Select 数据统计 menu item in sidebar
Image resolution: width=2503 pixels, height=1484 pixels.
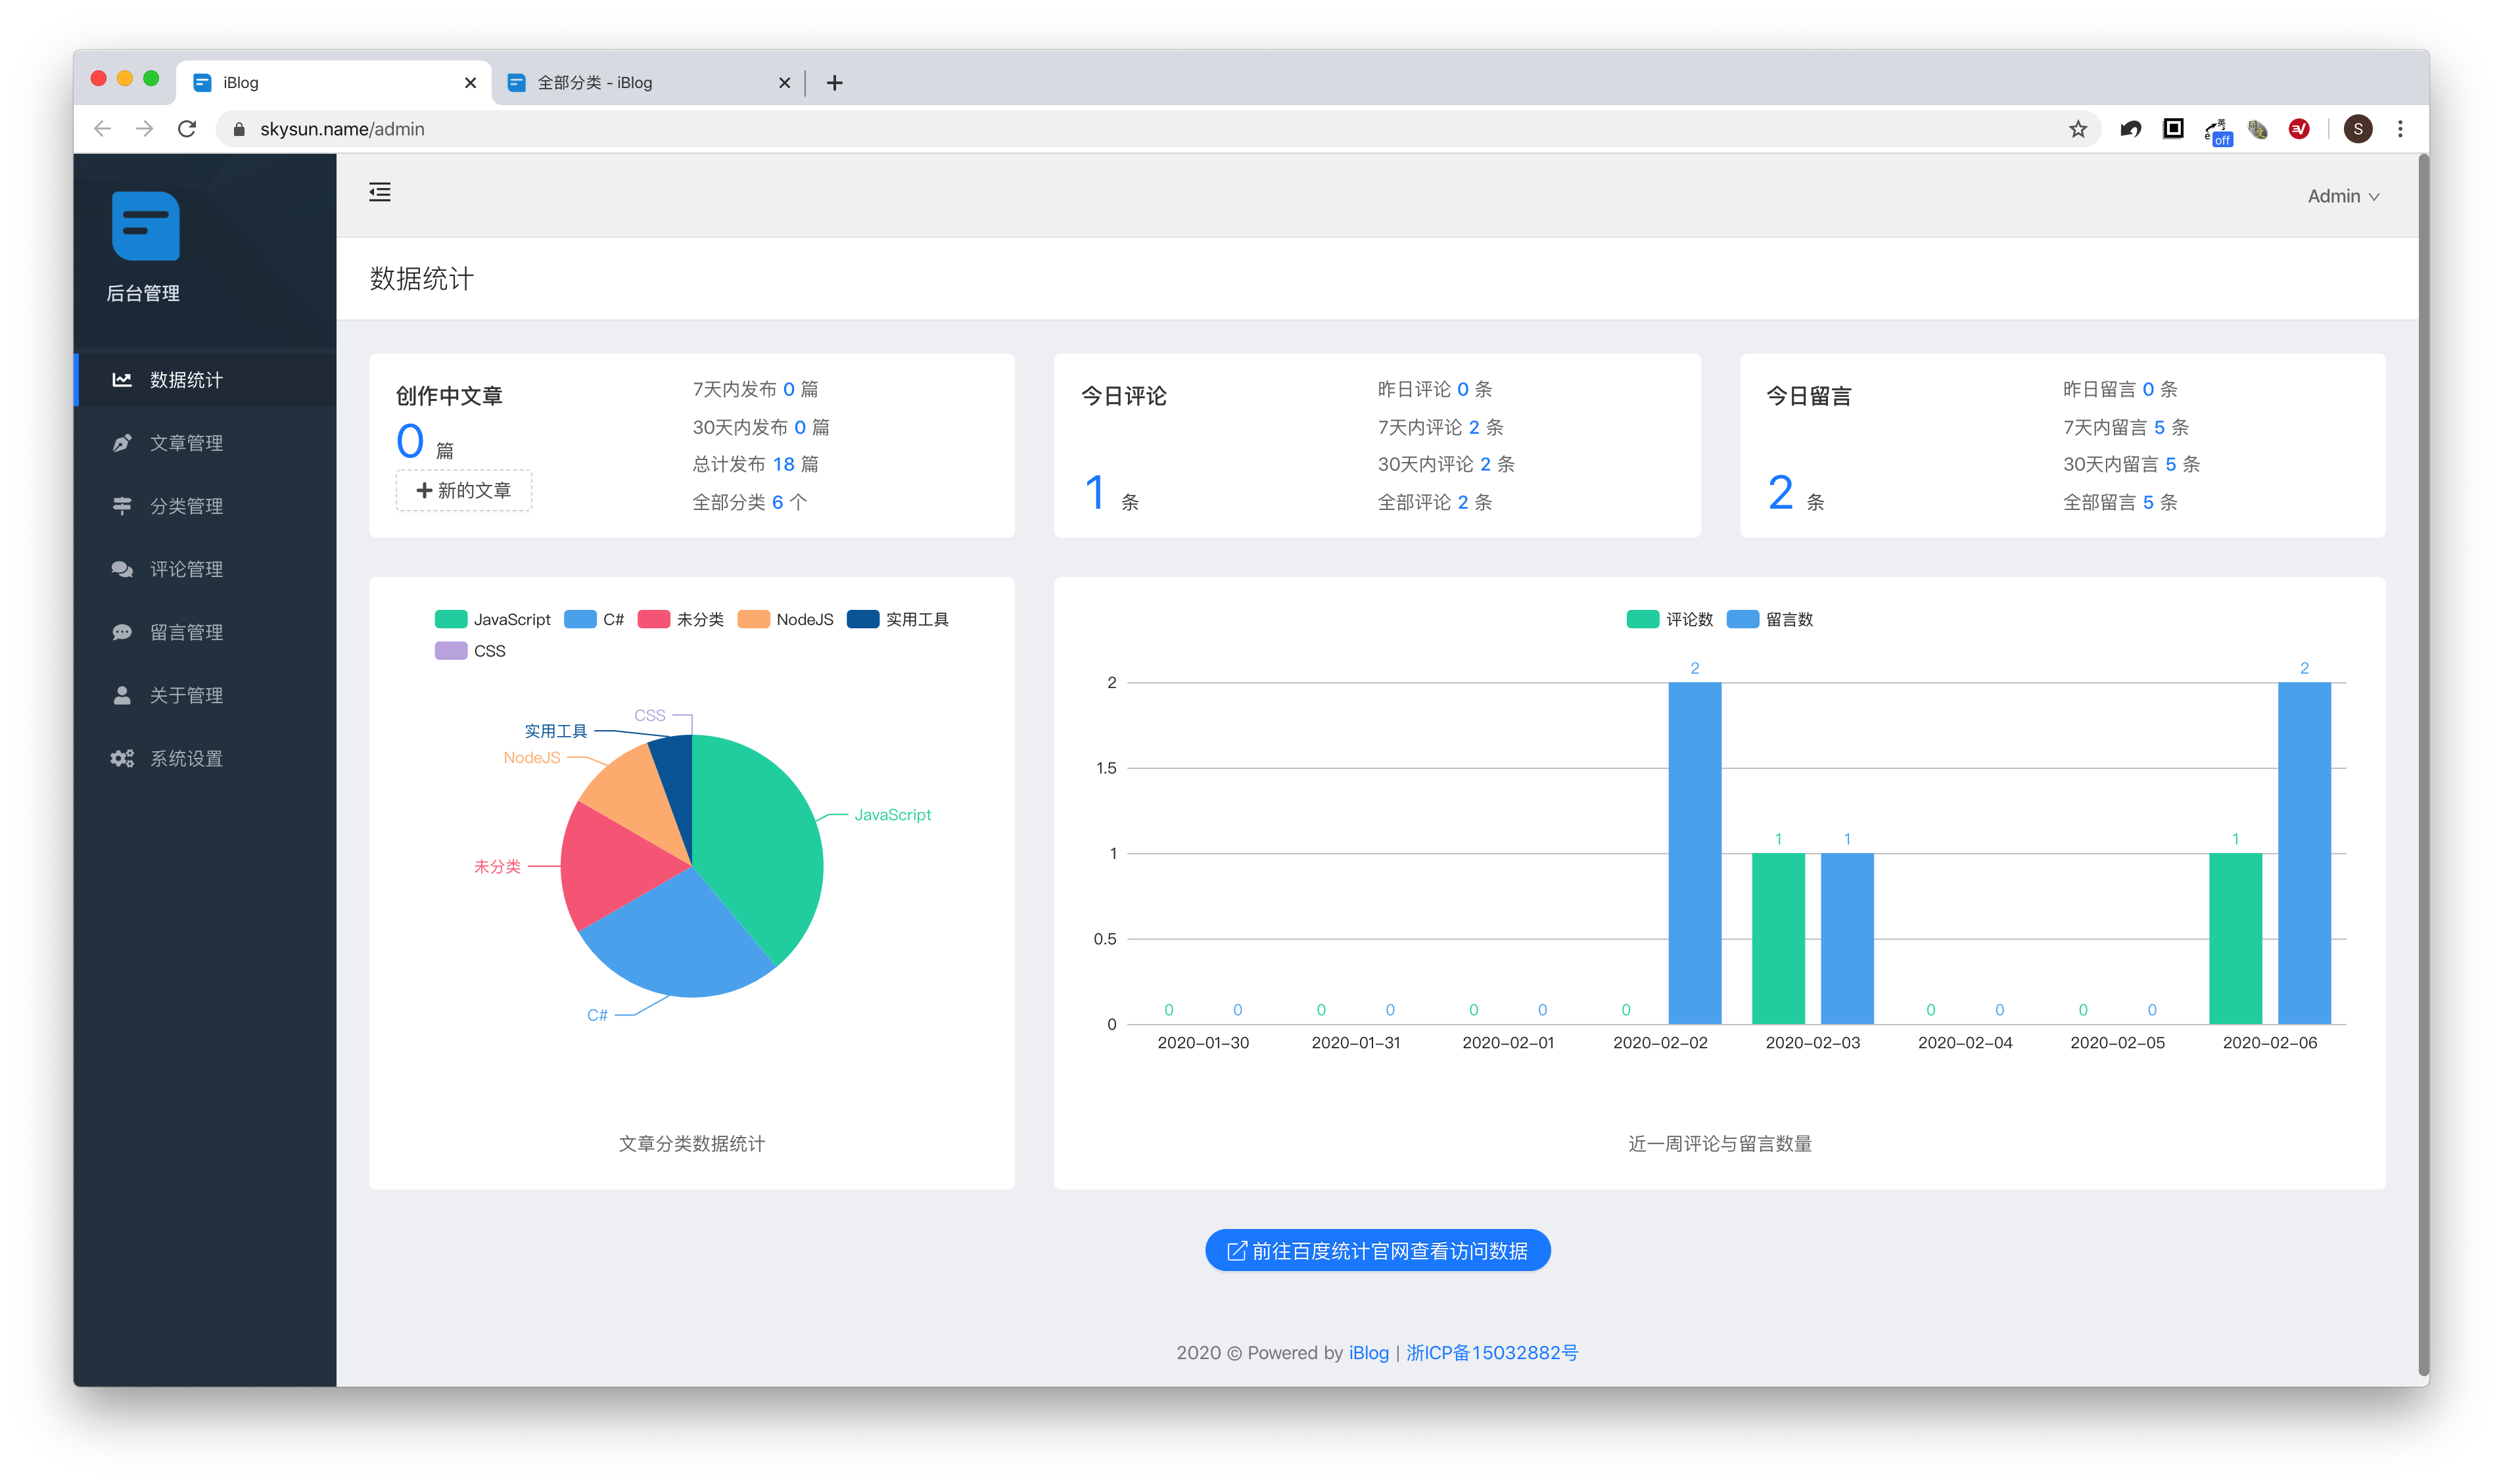click(186, 380)
